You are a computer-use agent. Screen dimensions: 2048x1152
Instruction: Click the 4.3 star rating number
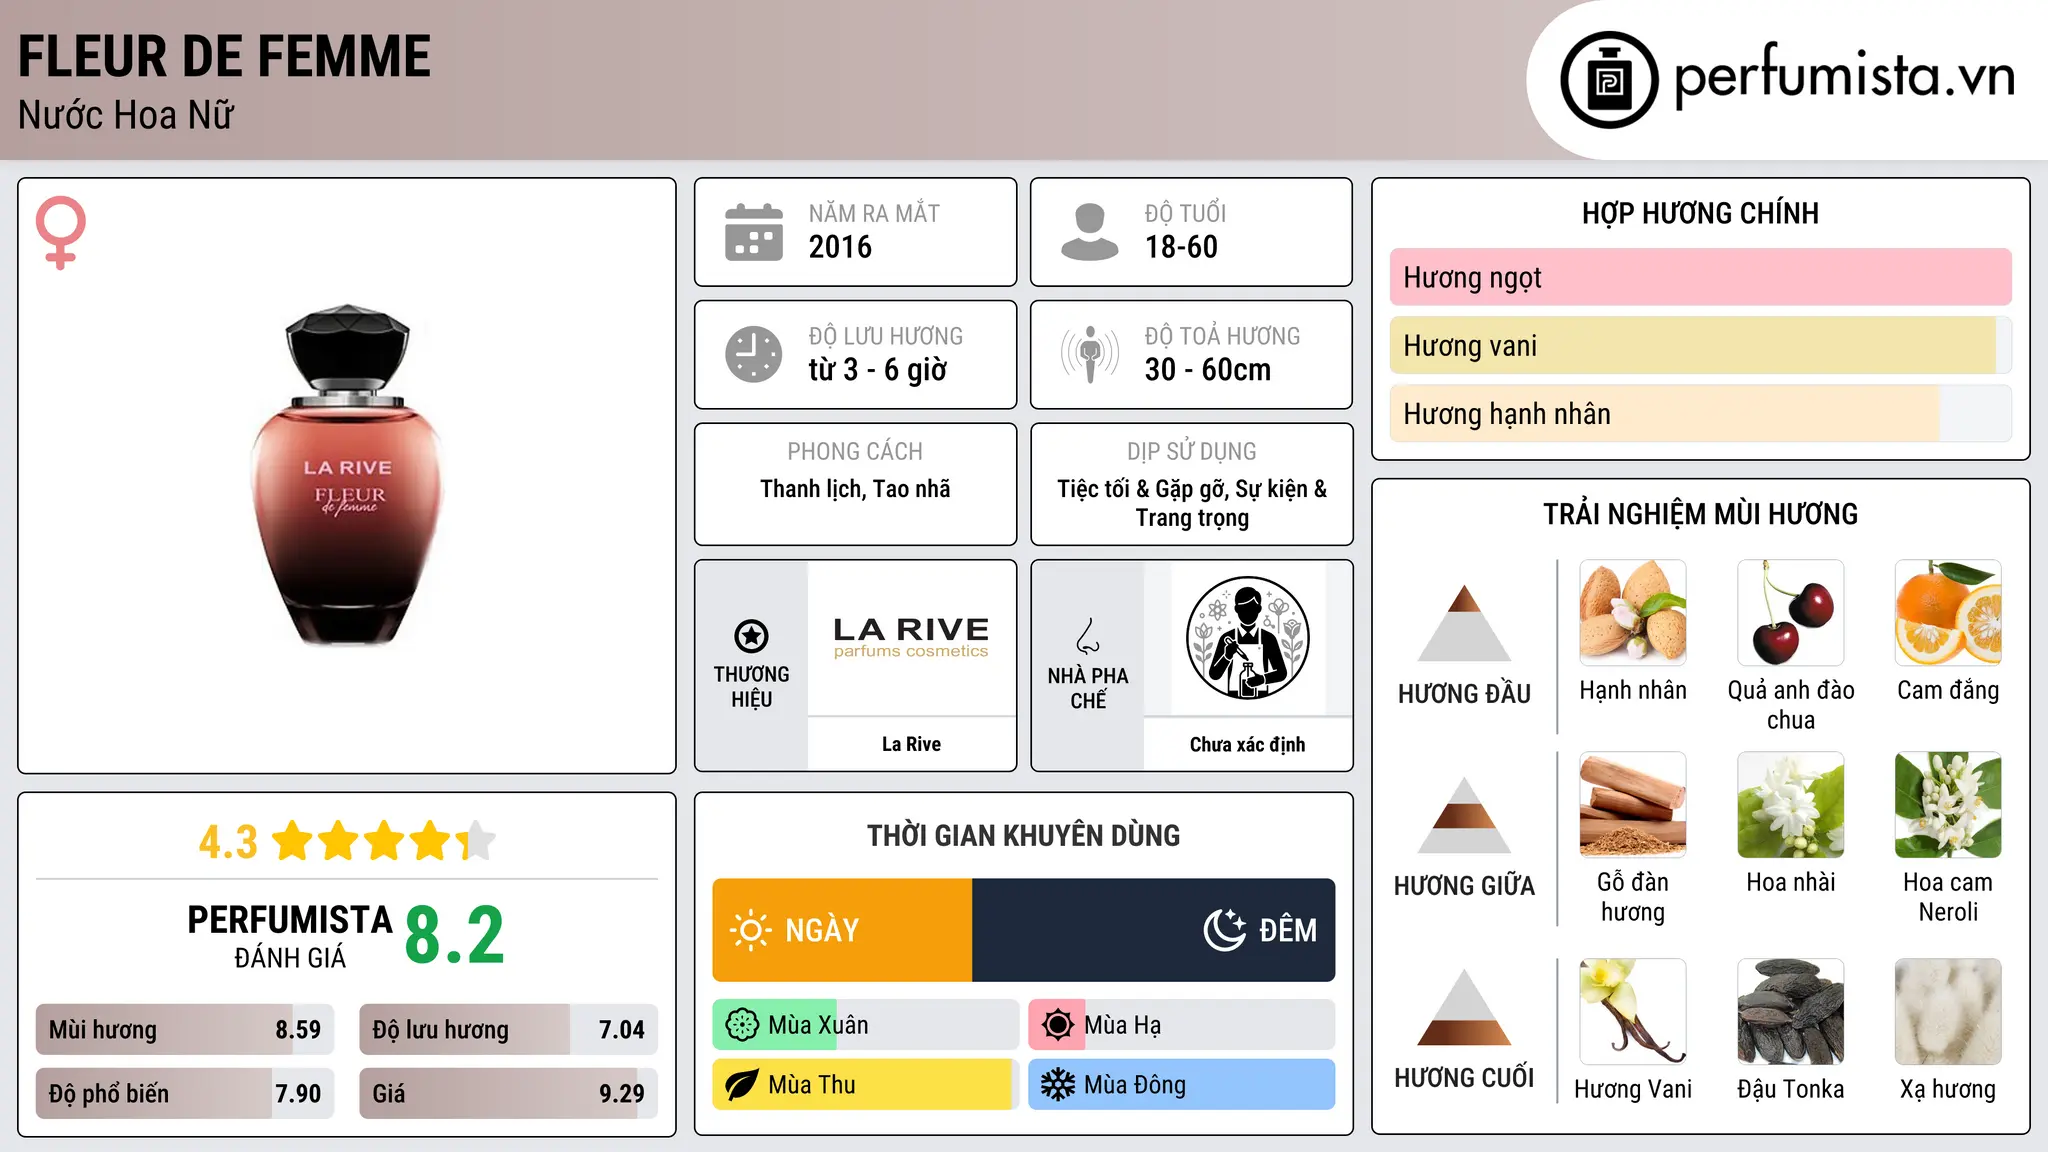[x=228, y=842]
